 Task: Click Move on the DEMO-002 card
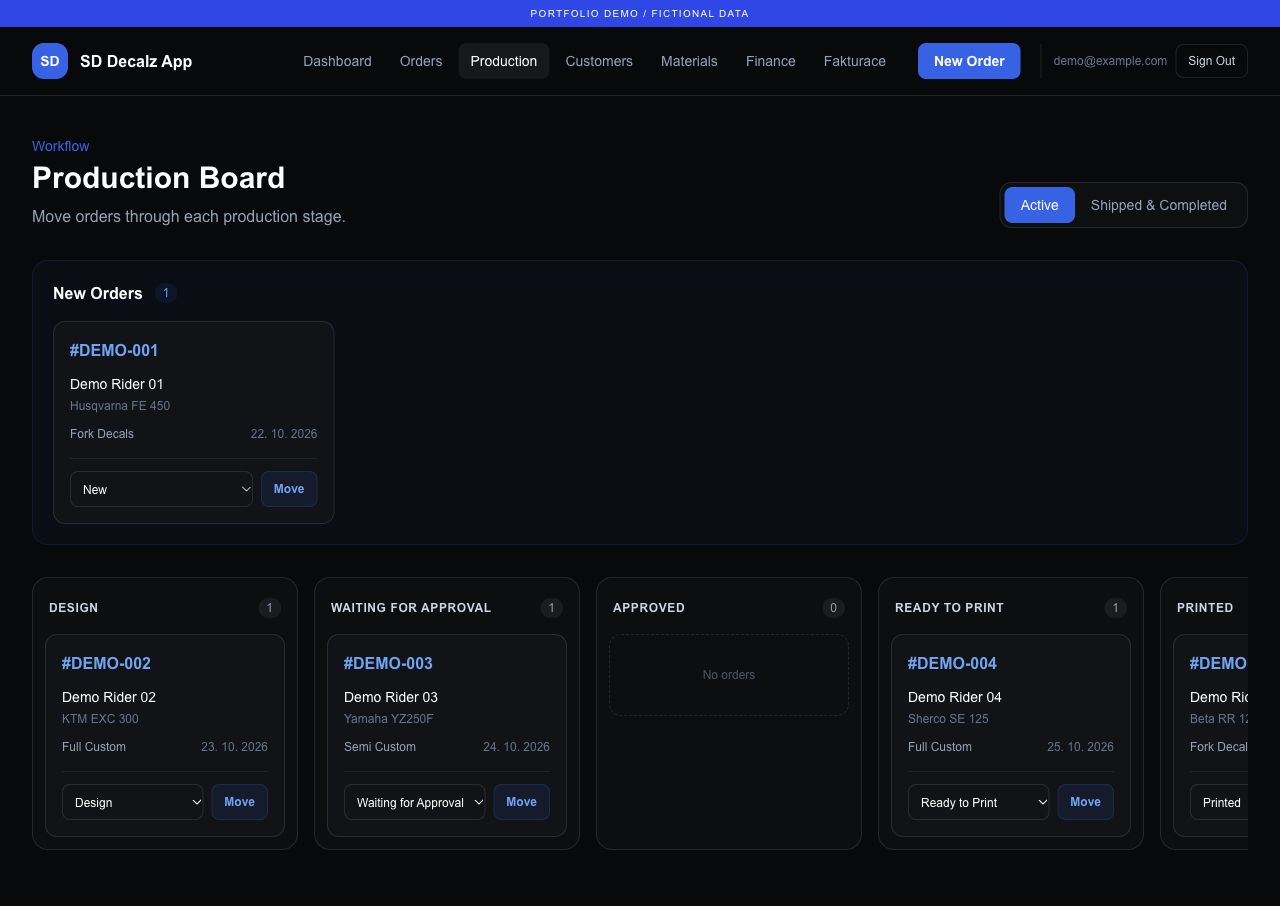(239, 802)
